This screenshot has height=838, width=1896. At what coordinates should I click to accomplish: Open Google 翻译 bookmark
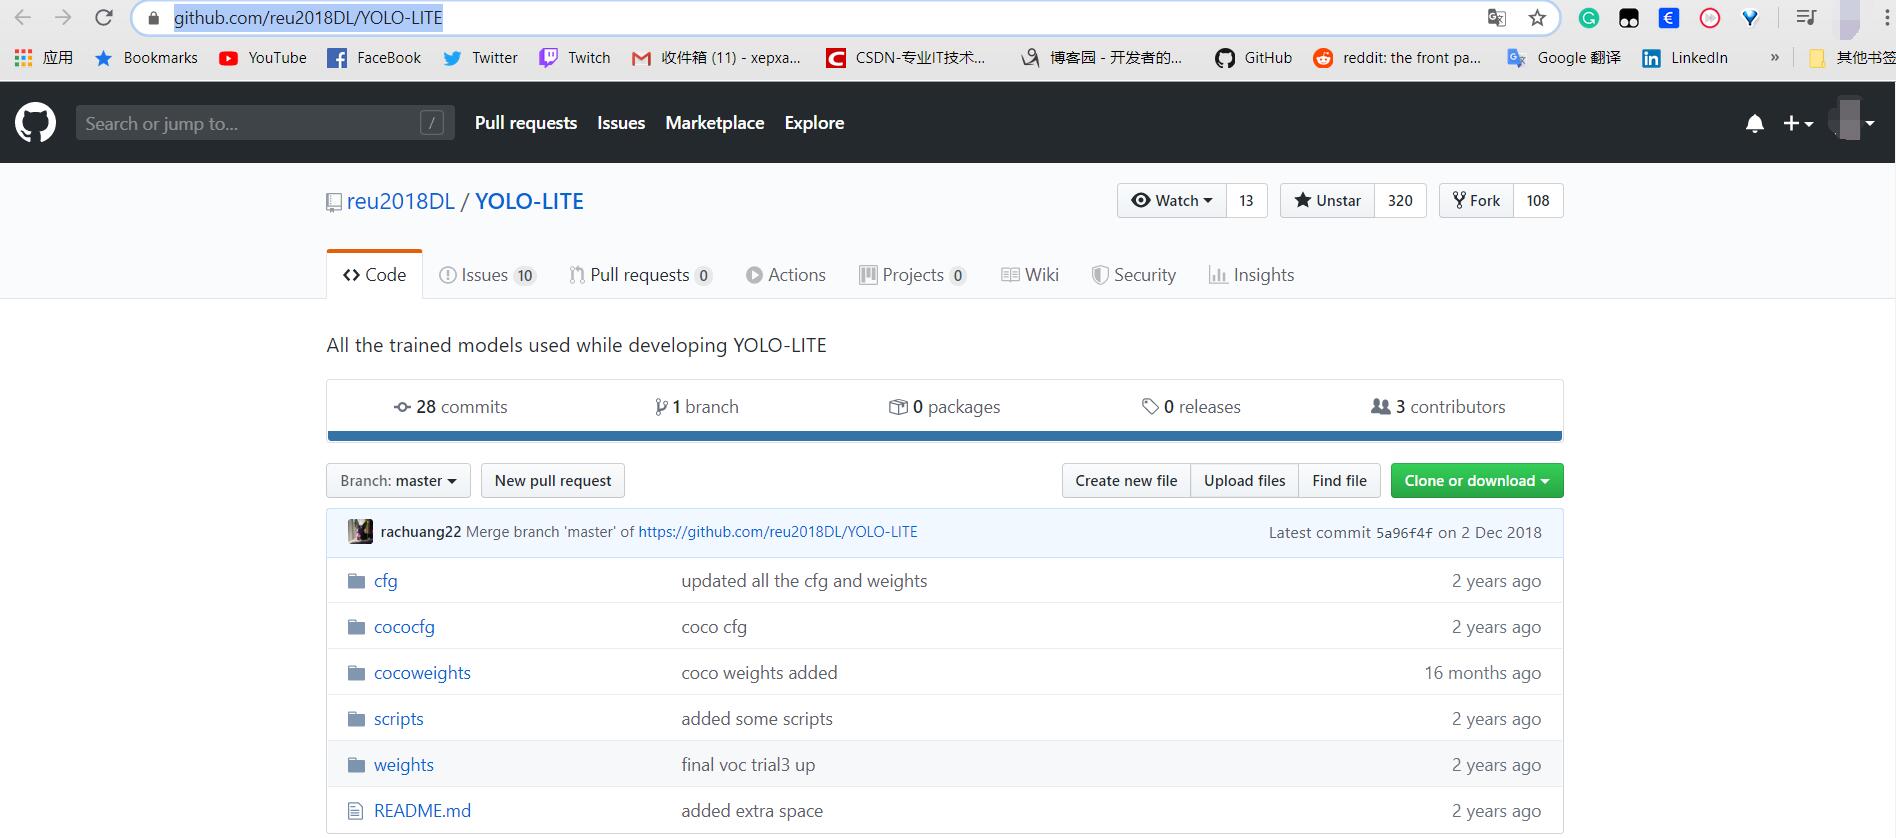pos(1564,58)
